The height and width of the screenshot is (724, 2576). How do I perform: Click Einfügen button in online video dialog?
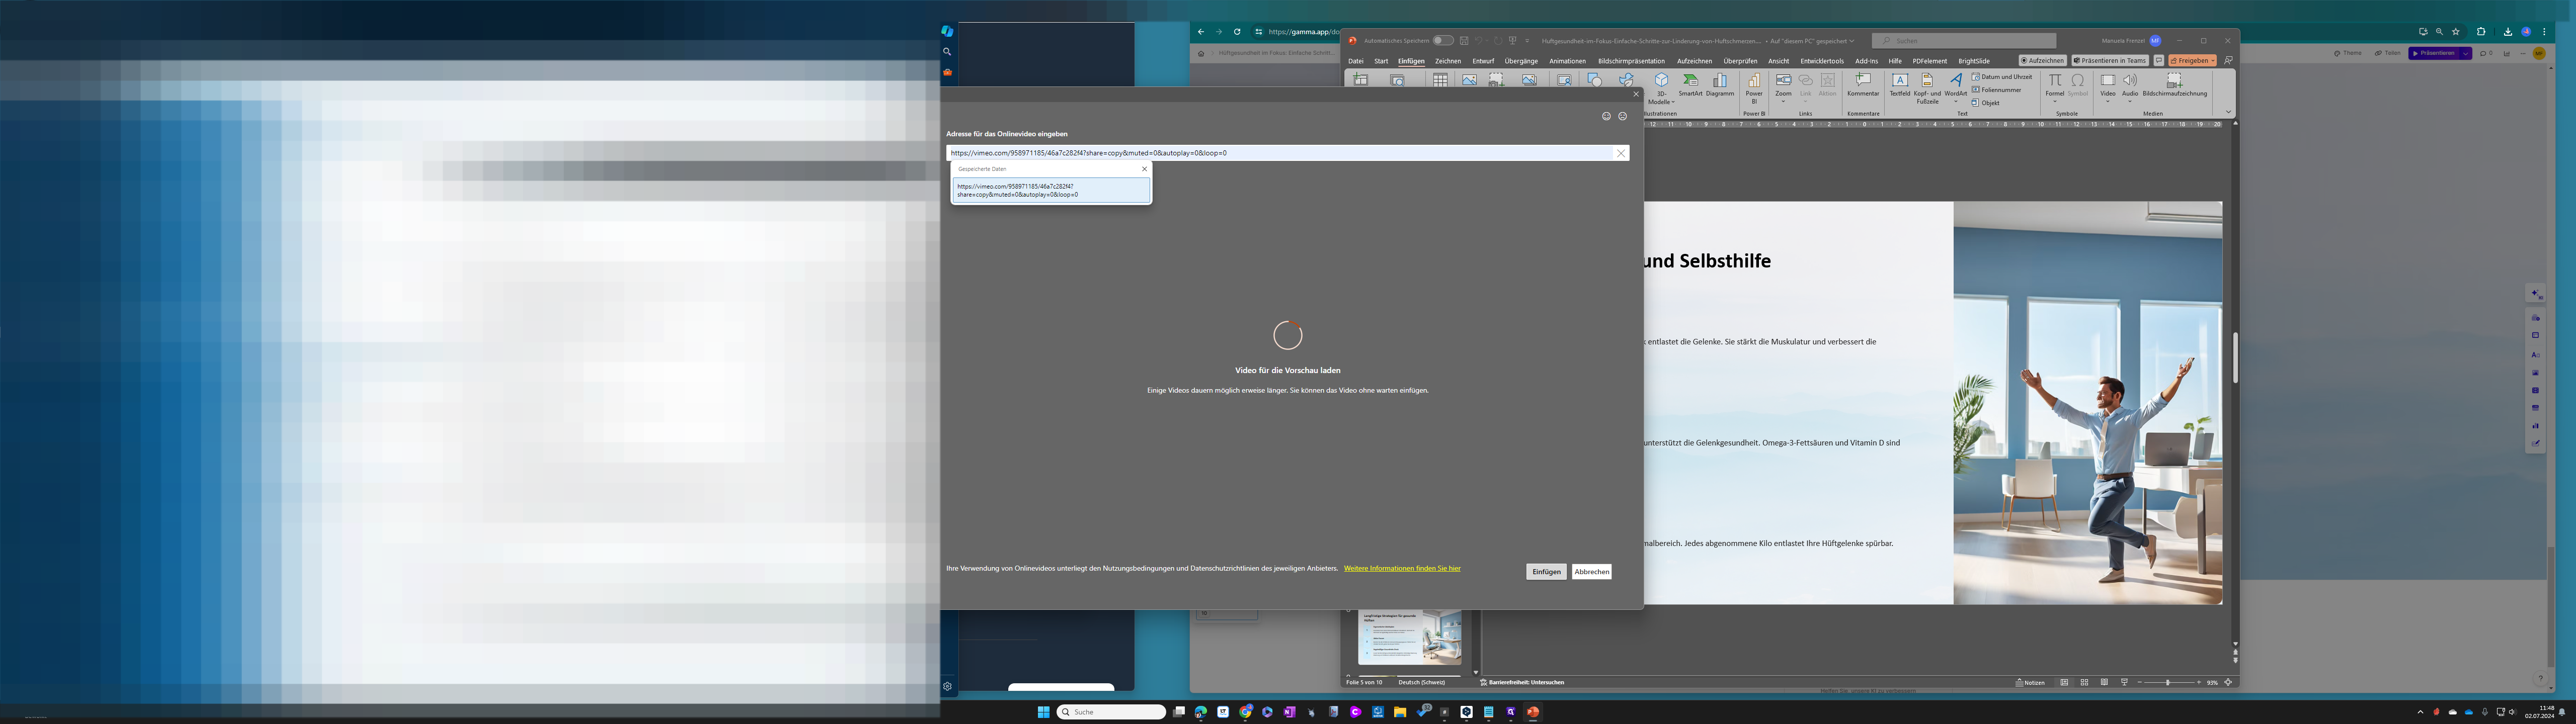(x=1546, y=572)
